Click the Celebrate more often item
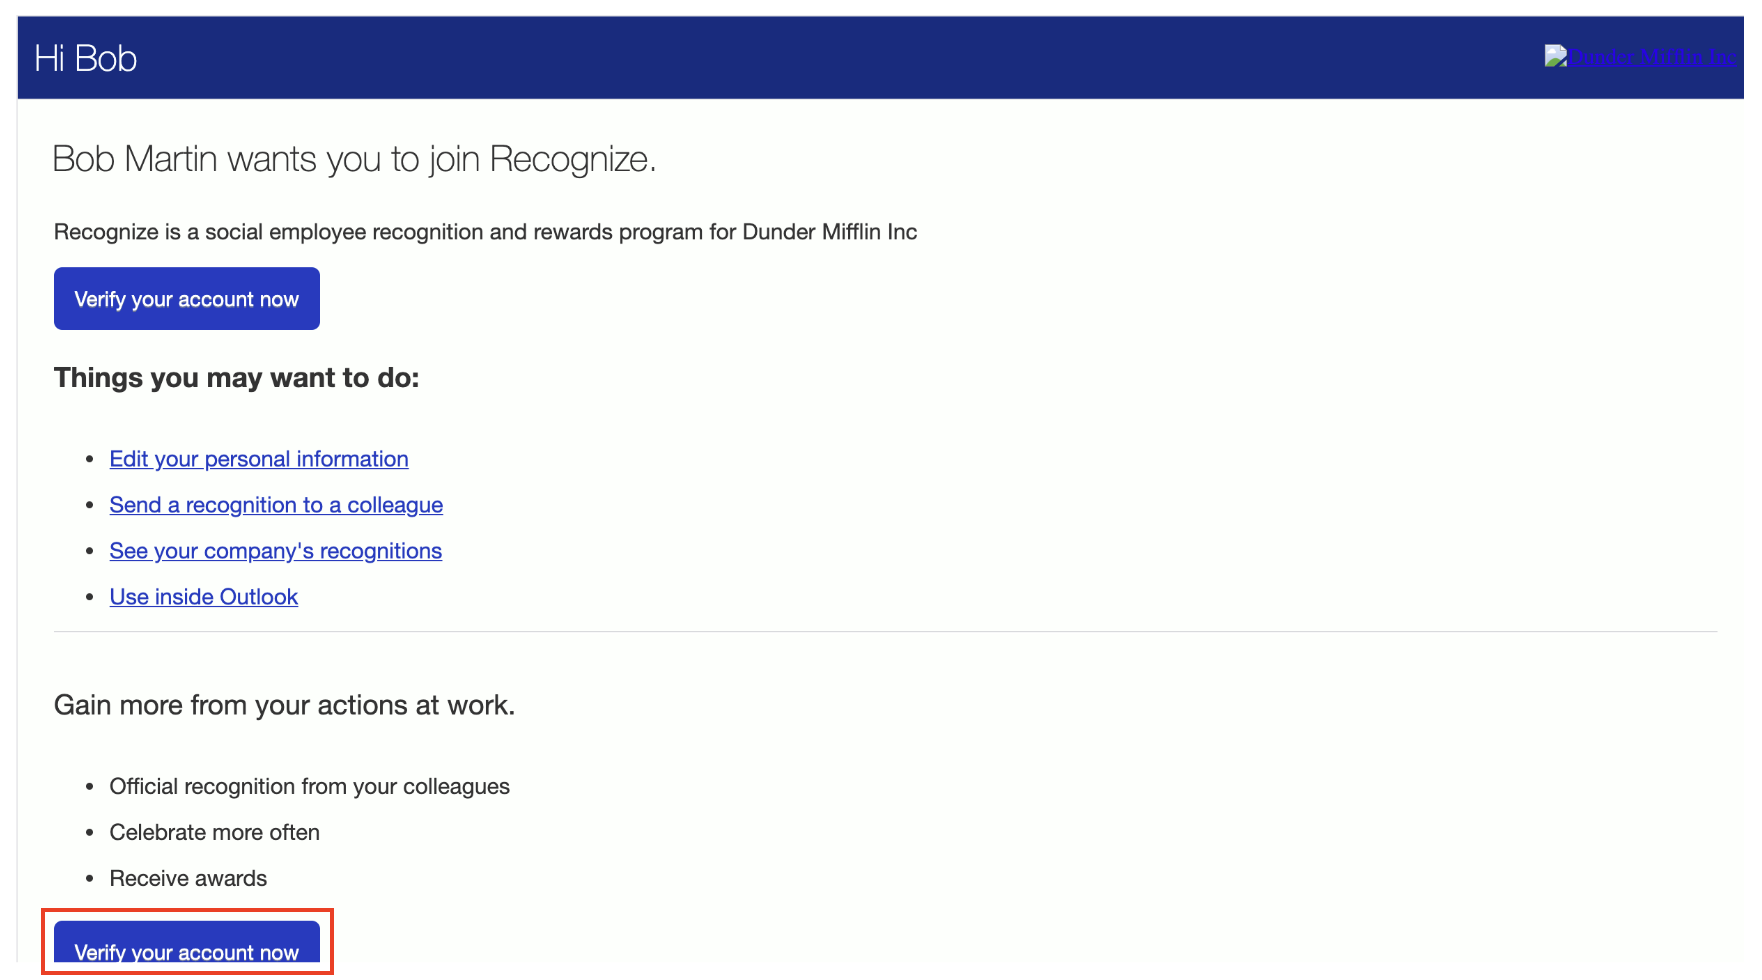The height and width of the screenshot is (980, 1762). tap(215, 833)
